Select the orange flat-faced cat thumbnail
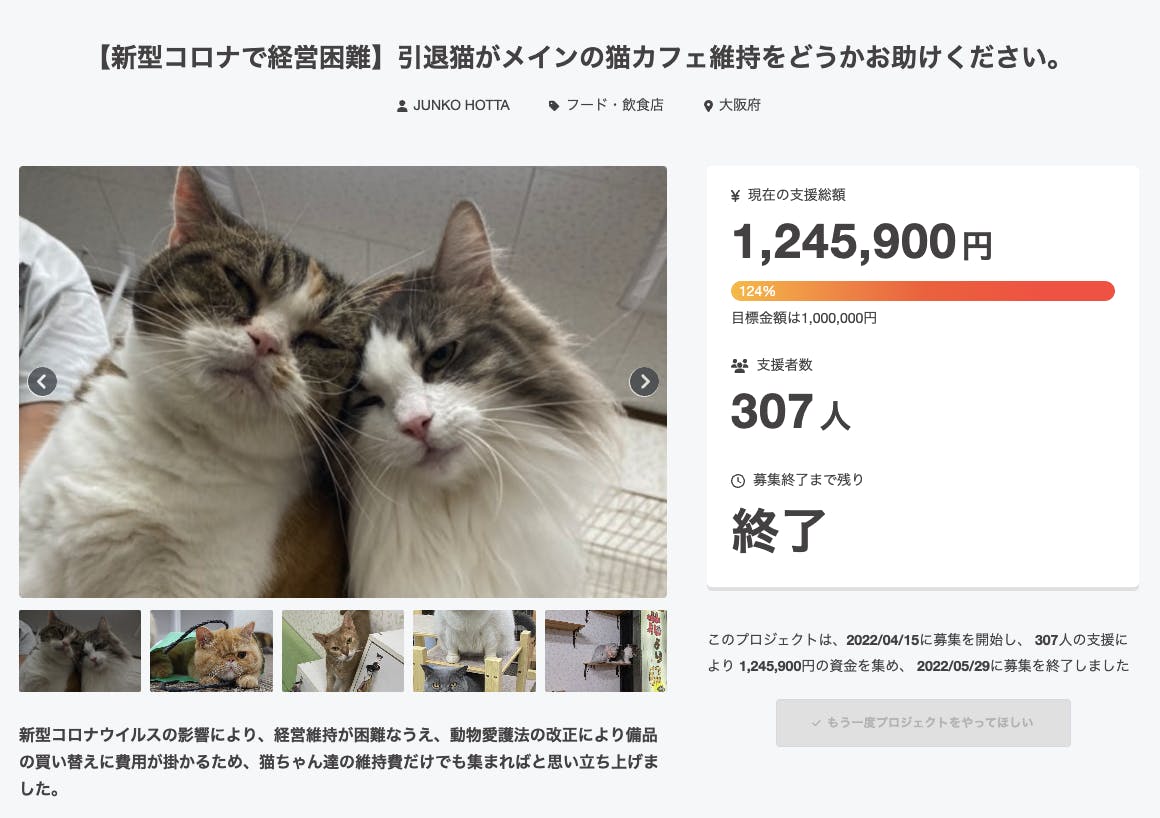 pos(211,651)
